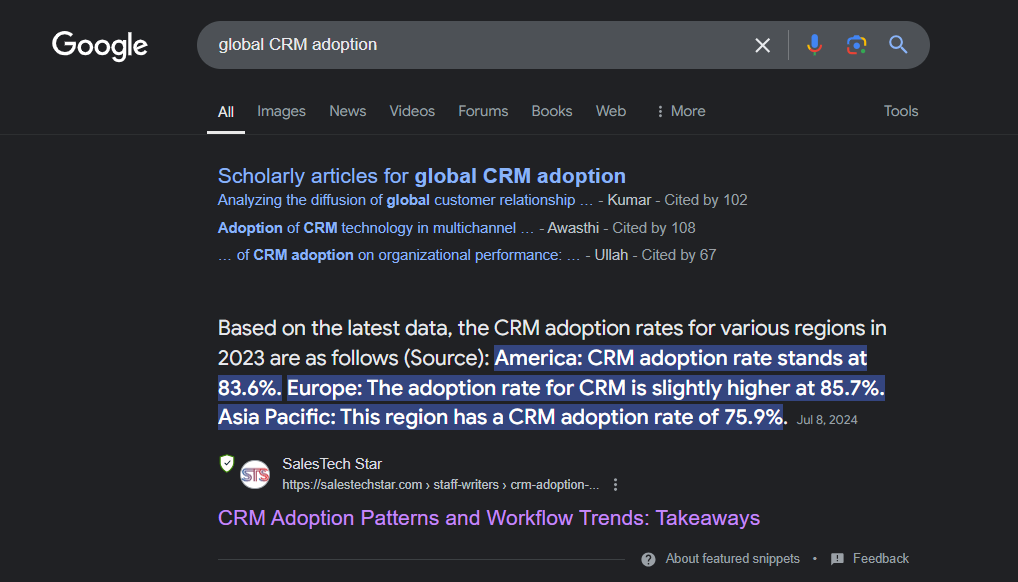1018x582 pixels.
Task: Click the Feedback flag icon
Action: coord(838,559)
